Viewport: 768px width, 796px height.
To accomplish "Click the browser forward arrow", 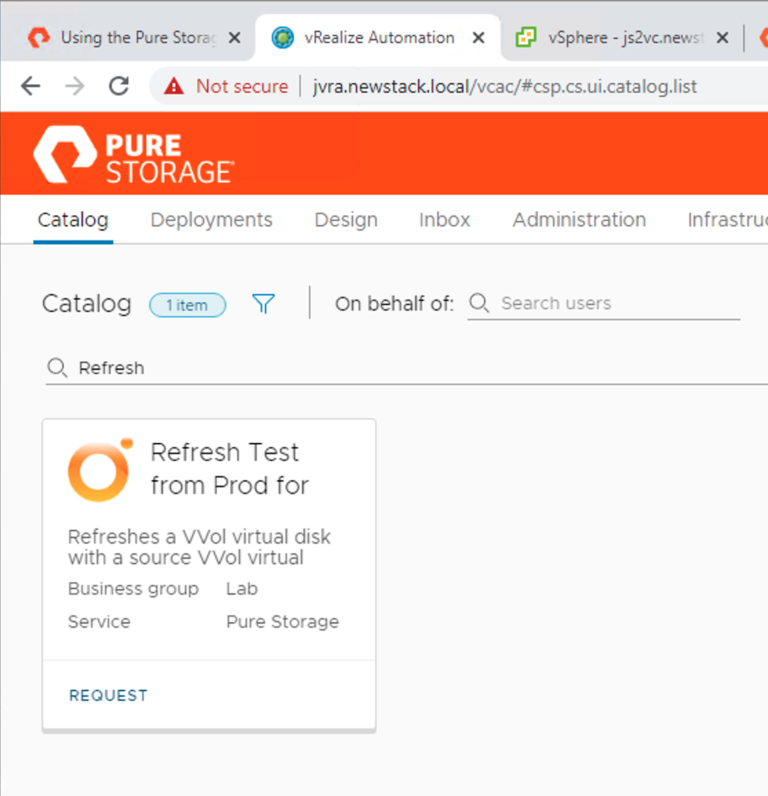I will [75, 87].
